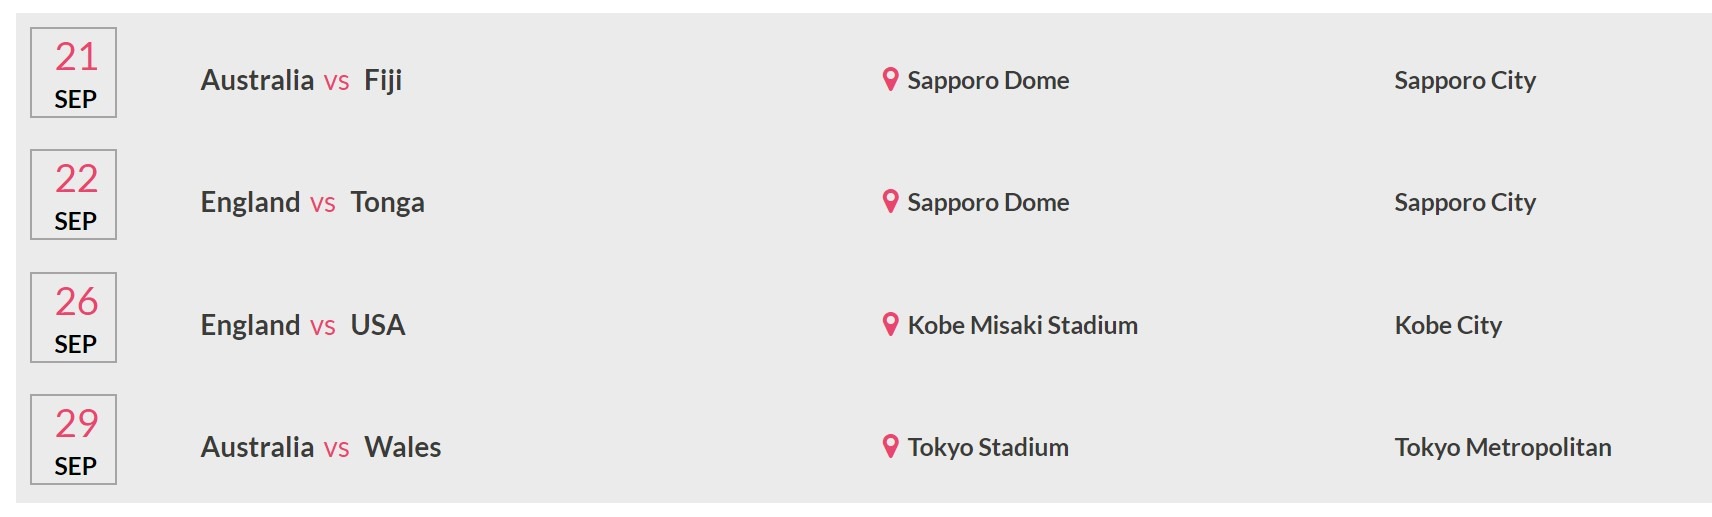This screenshot has height=517, width=1712.
Task: Click the Kobe Misaki Stadium venue name
Action: (1022, 325)
